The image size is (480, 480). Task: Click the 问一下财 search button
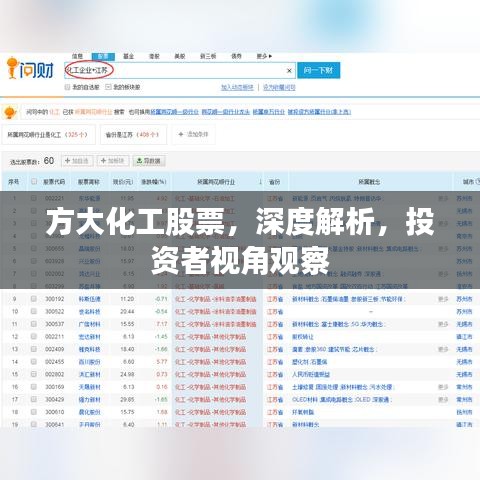coord(319,70)
